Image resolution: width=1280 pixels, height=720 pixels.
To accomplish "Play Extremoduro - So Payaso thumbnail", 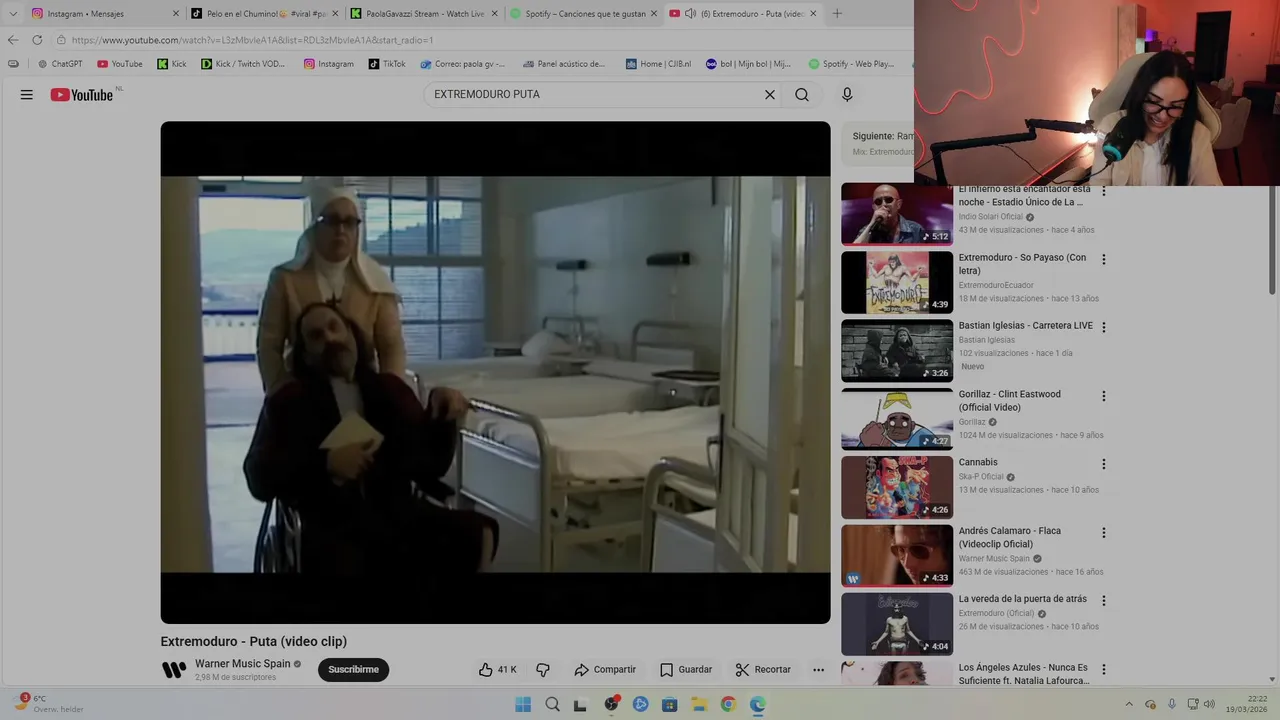I will [x=897, y=282].
